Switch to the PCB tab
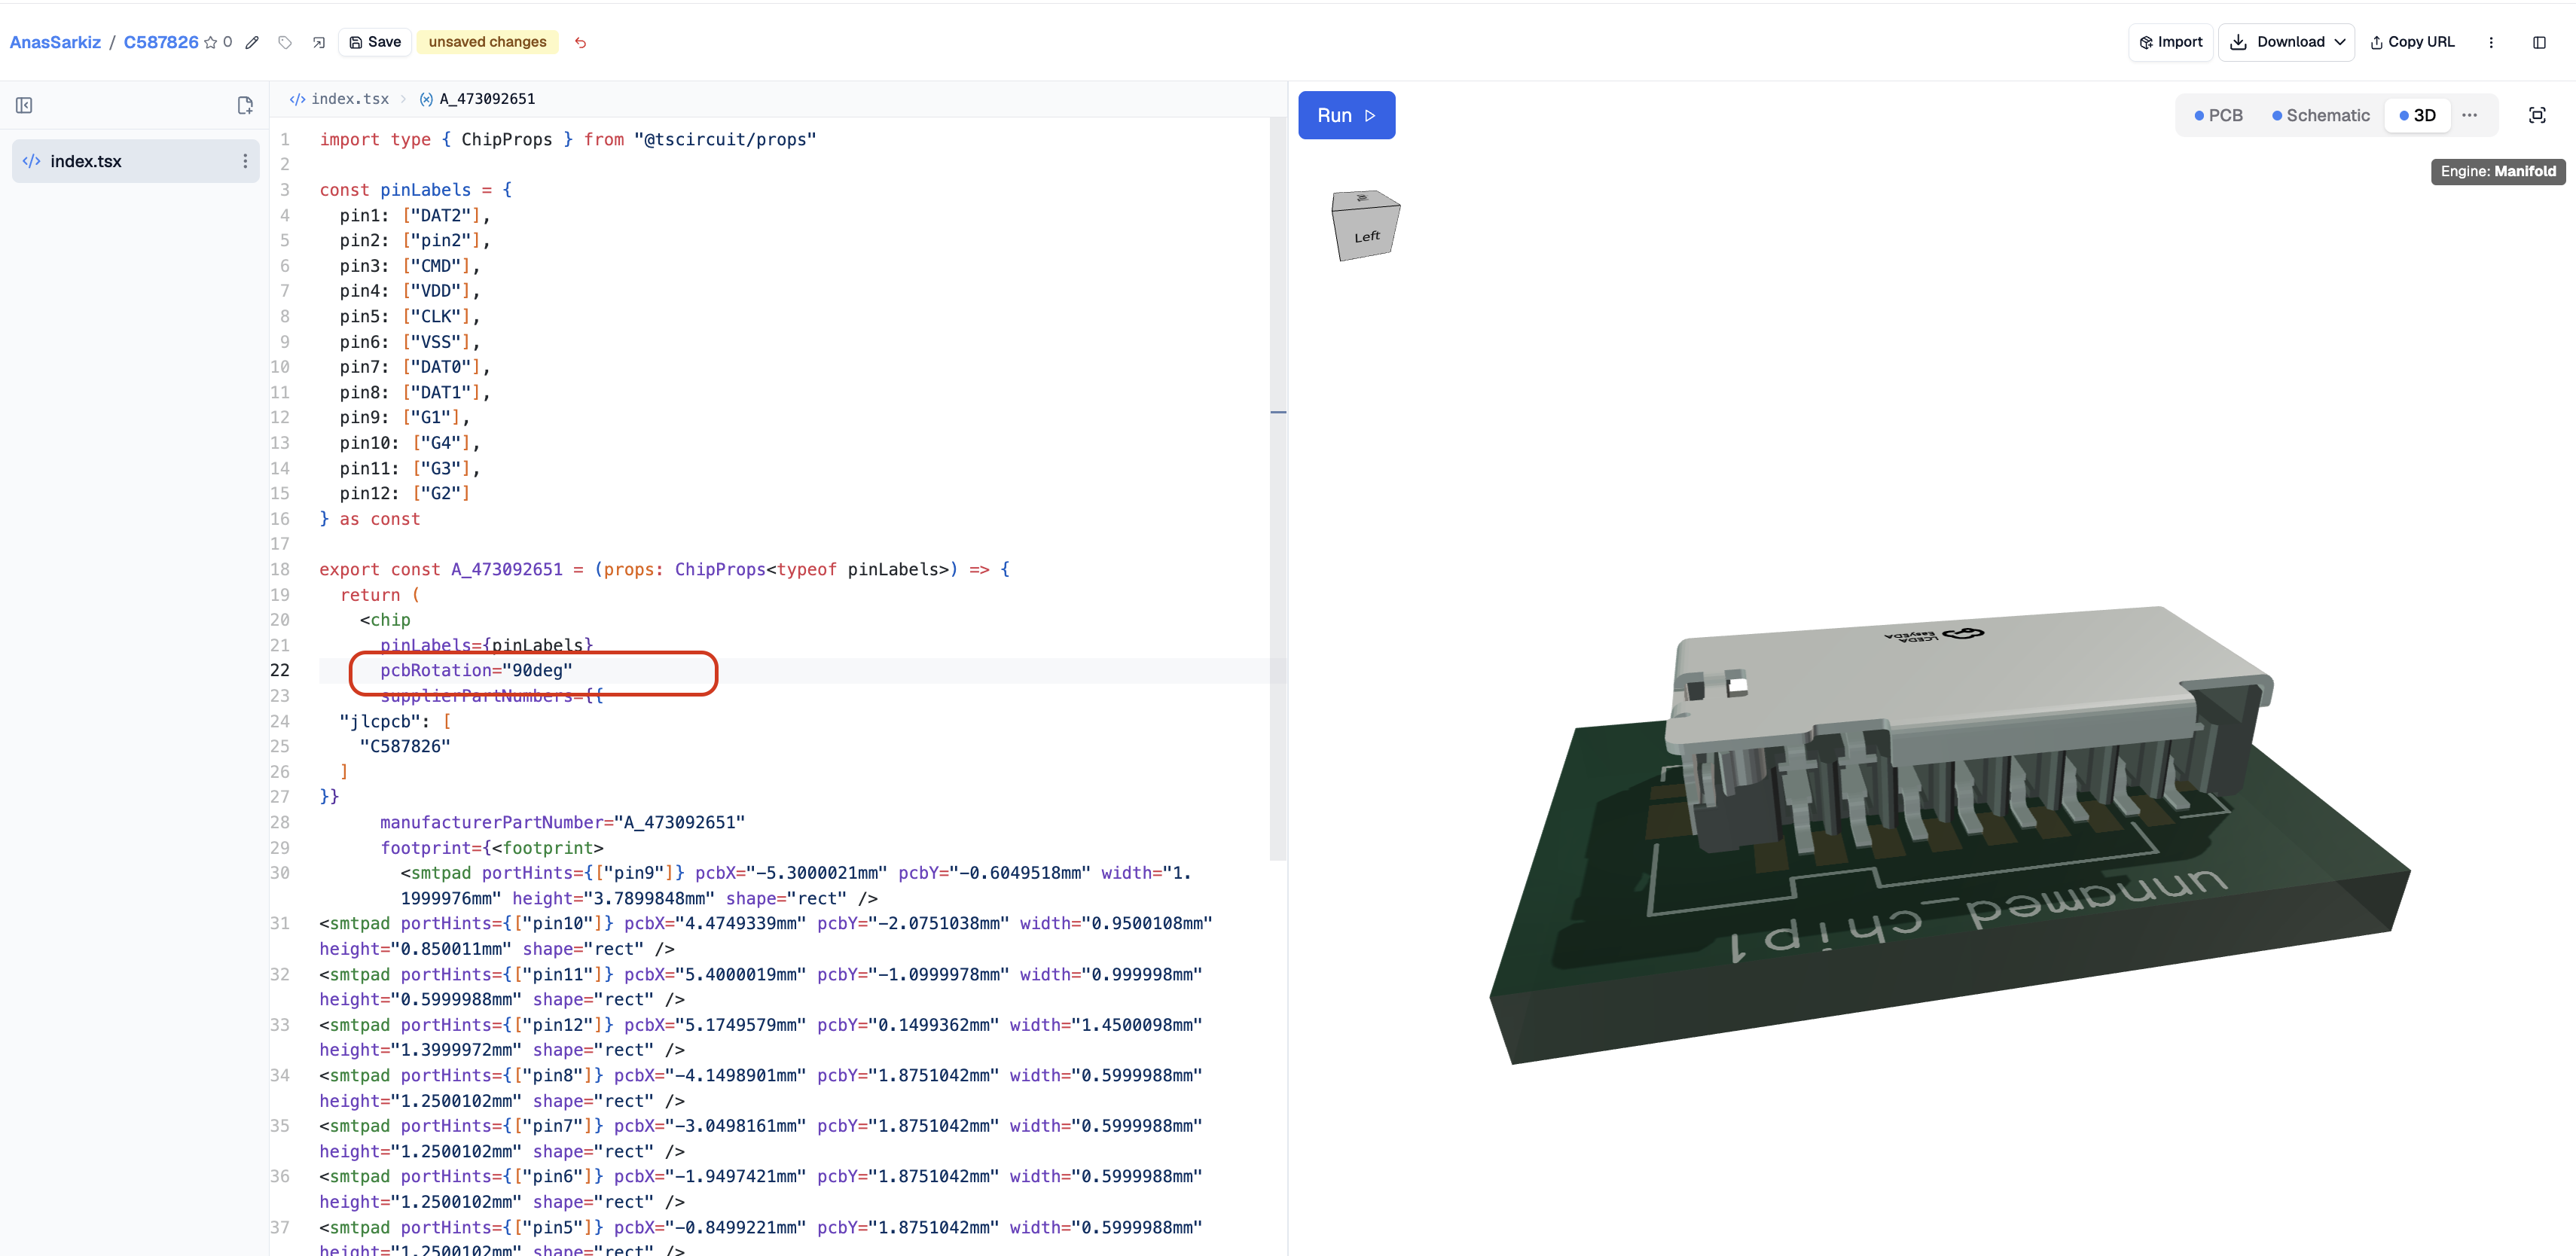The image size is (2576, 1256). pos(2218,115)
